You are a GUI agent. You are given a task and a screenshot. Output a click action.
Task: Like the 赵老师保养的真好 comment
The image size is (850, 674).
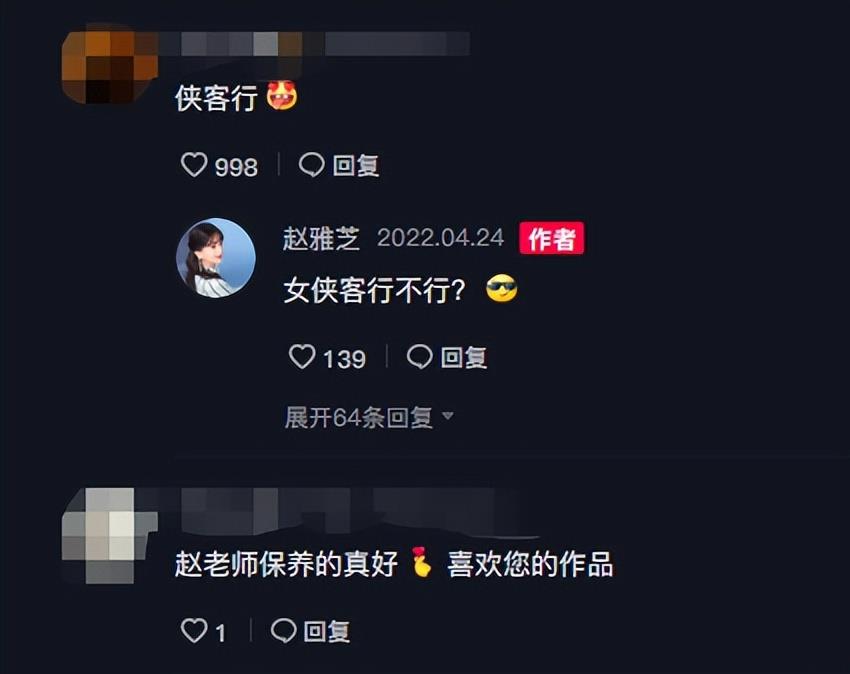point(194,631)
